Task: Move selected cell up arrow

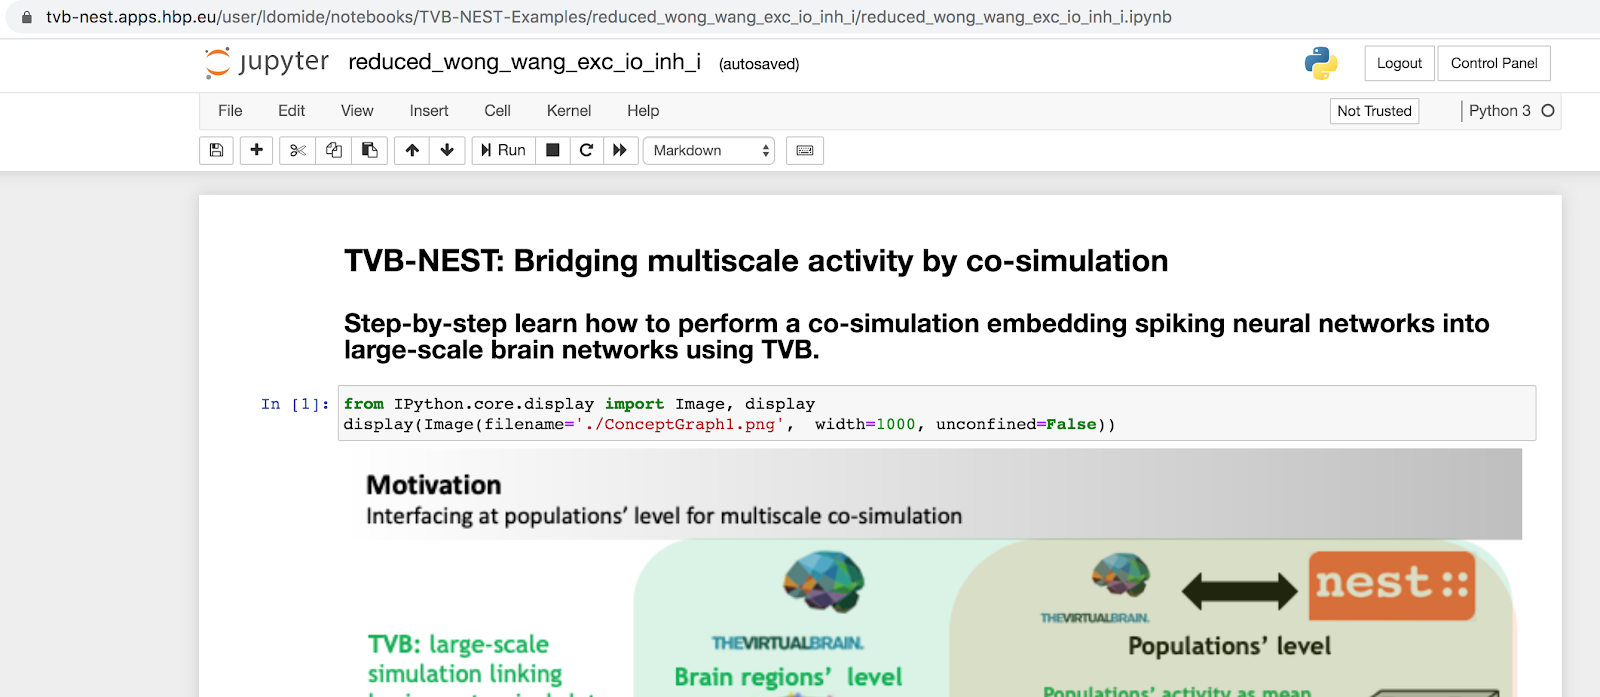Action: (412, 150)
